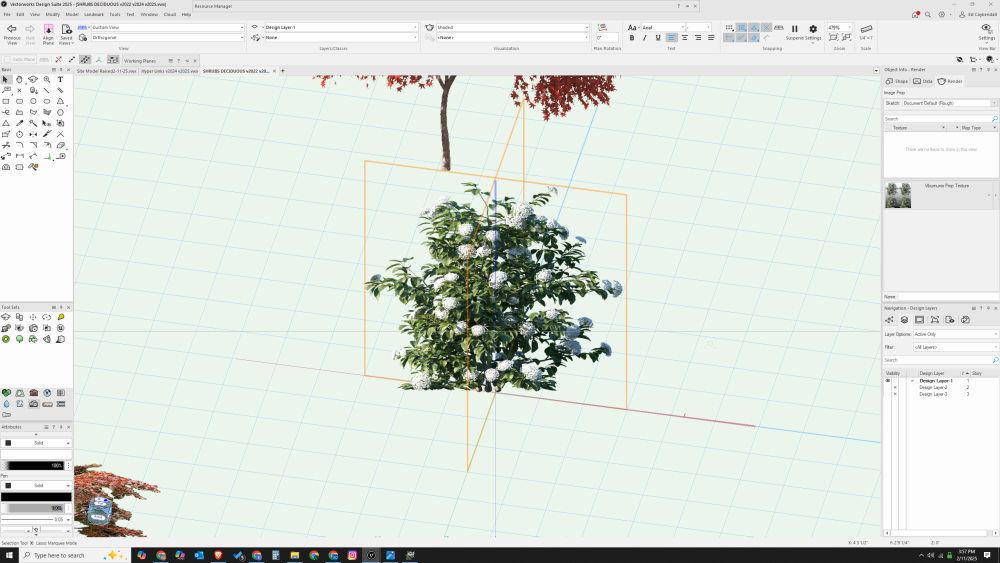Toggle Bold text formatting
The height and width of the screenshot is (563, 1000).
(631, 38)
